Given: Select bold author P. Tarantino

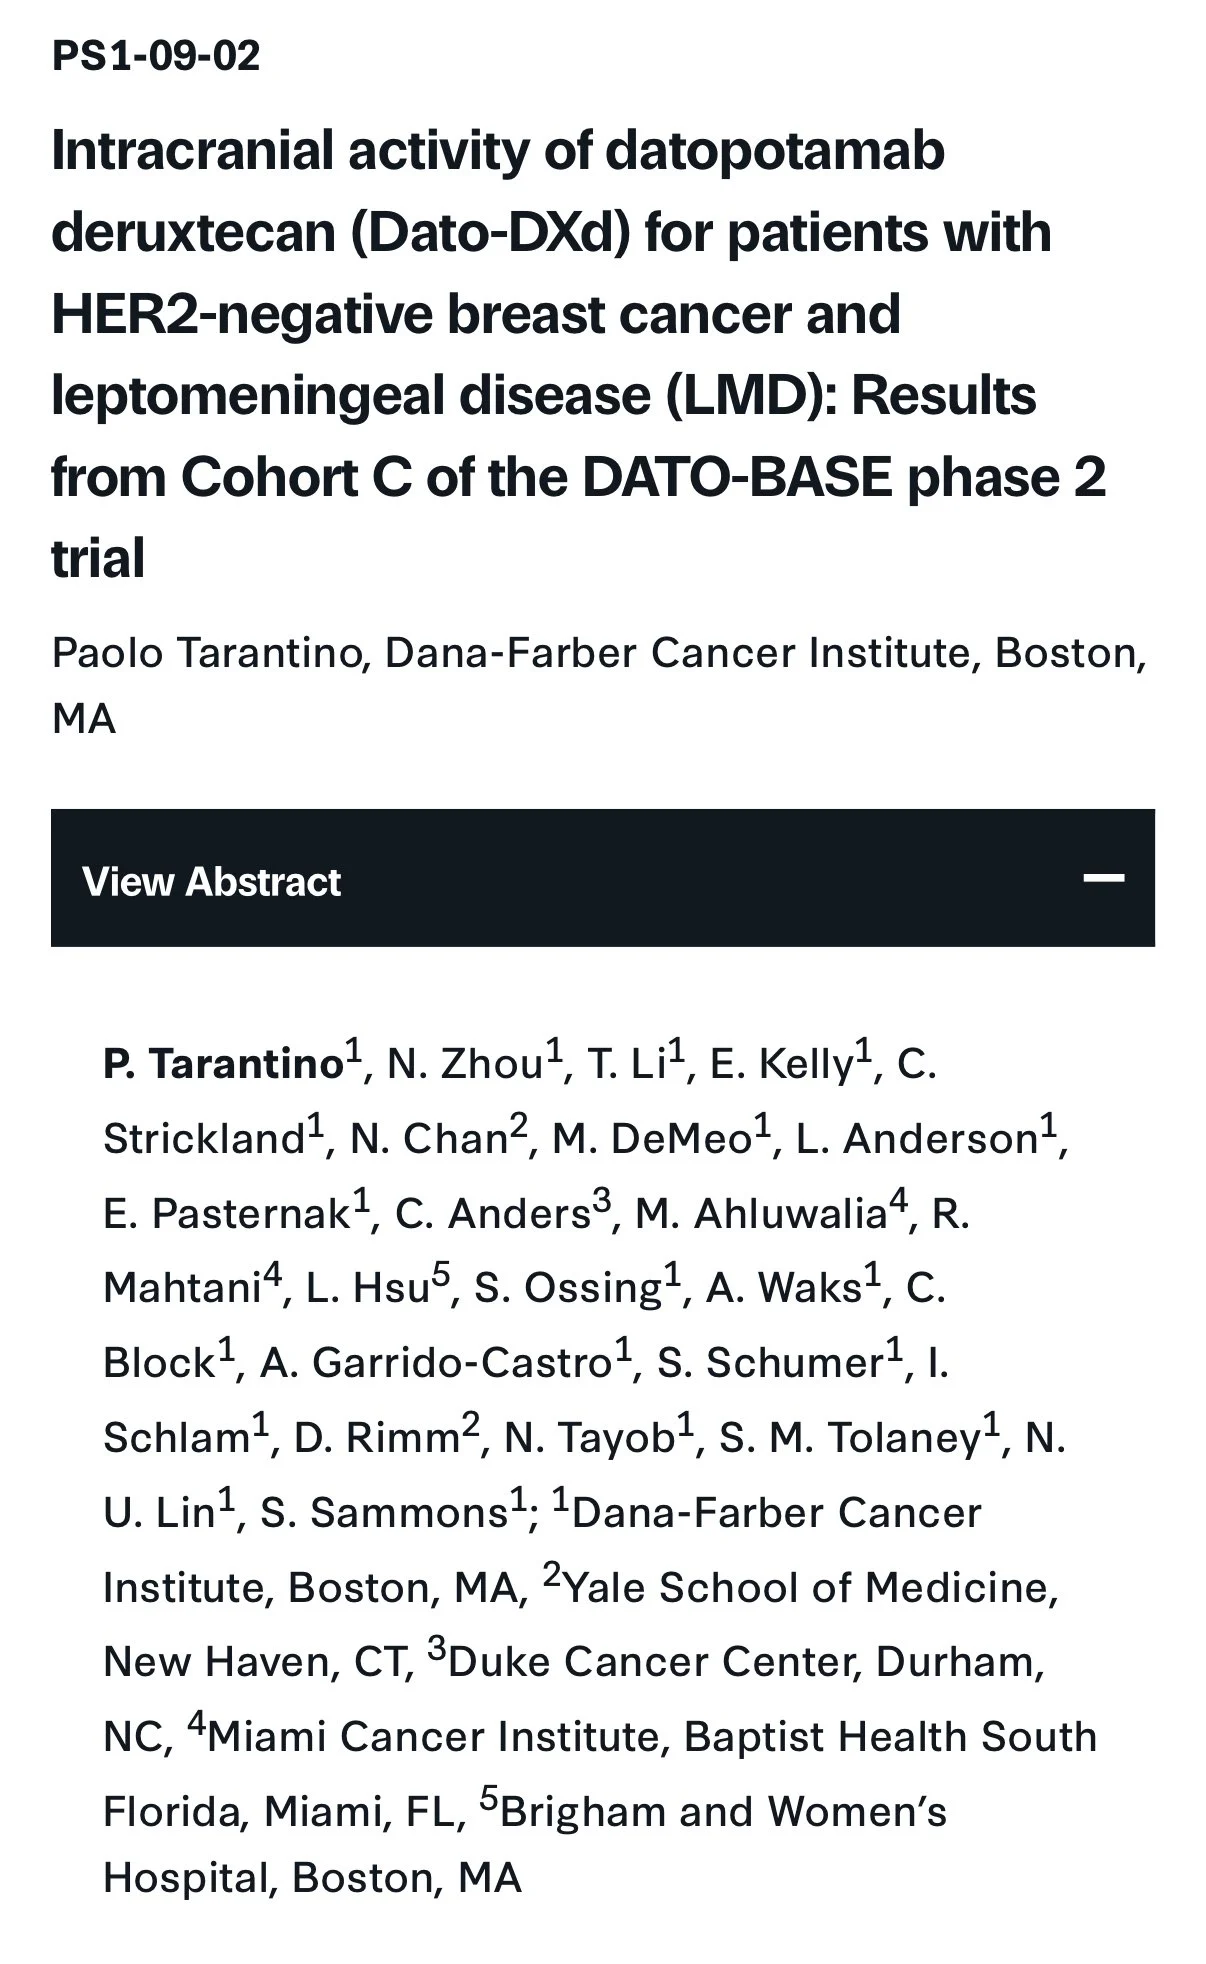Looking at the screenshot, I should click(223, 1064).
